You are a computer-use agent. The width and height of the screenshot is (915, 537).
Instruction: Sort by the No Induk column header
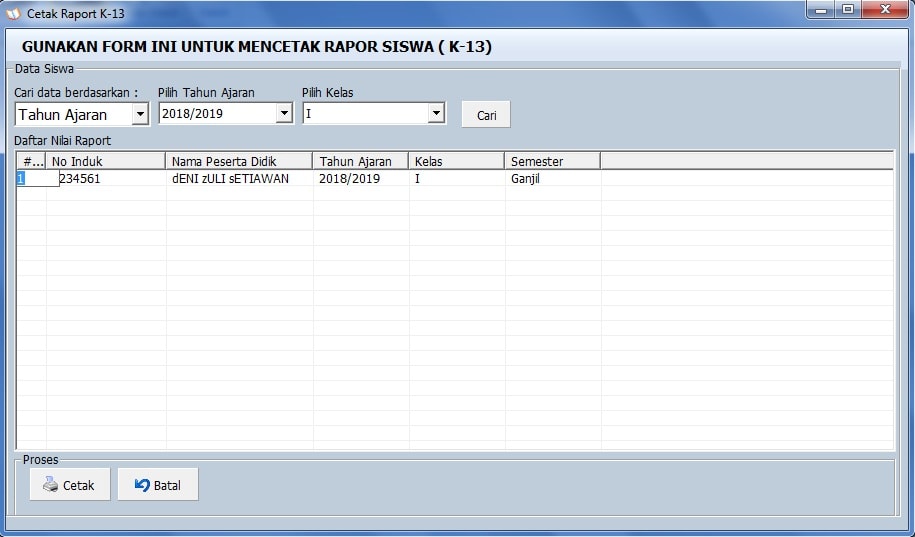tap(106, 161)
